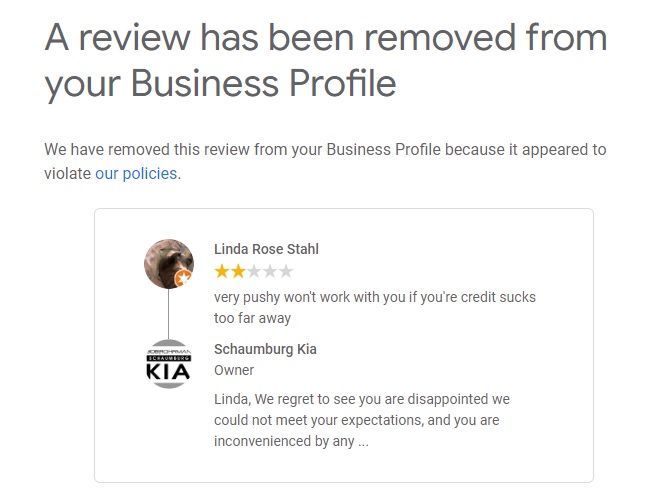The width and height of the screenshot is (672, 503).
Task: Click the "too far away" review line
Action: pyautogui.click(x=253, y=318)
